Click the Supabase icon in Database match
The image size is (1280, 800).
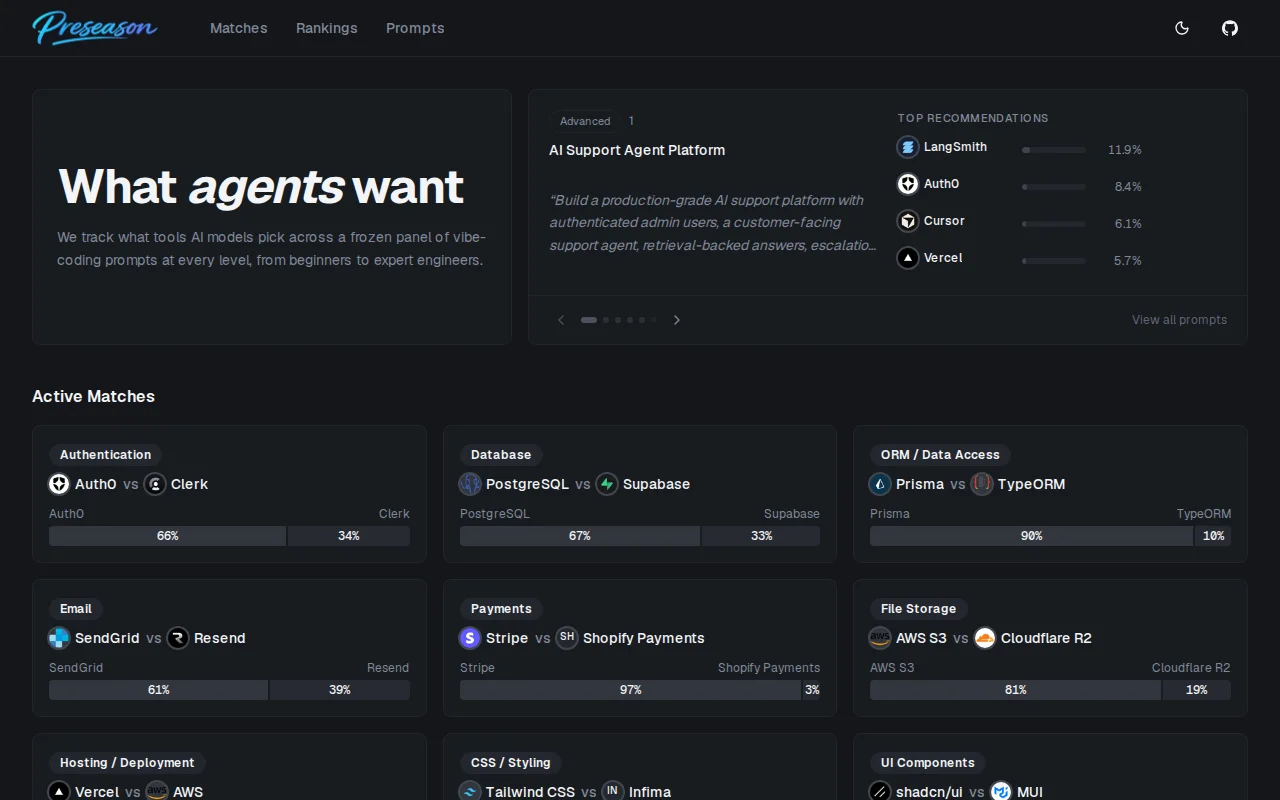pyautogui.click(x=607, y=484)
